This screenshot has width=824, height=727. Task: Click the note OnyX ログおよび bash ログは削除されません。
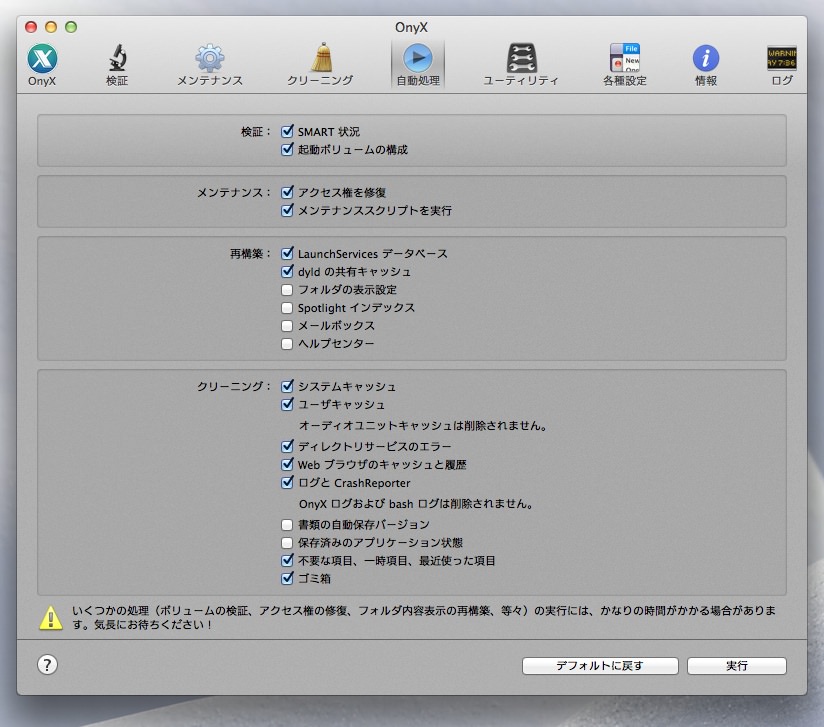416,504
